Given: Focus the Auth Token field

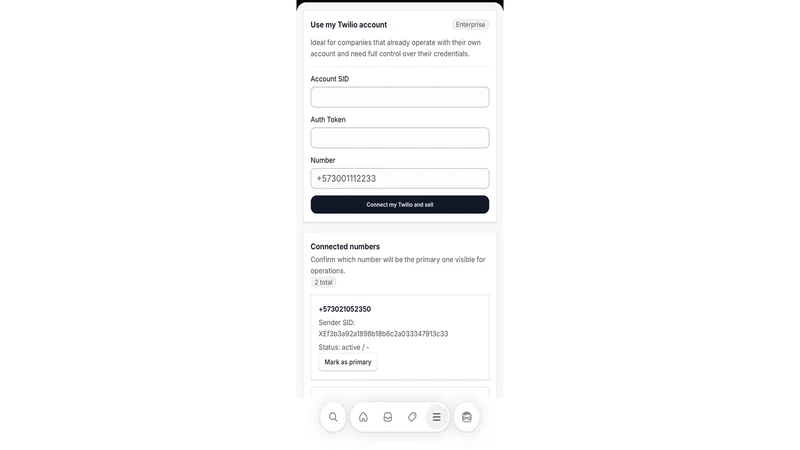Looking at the screenshot, I should coord(399,138).
